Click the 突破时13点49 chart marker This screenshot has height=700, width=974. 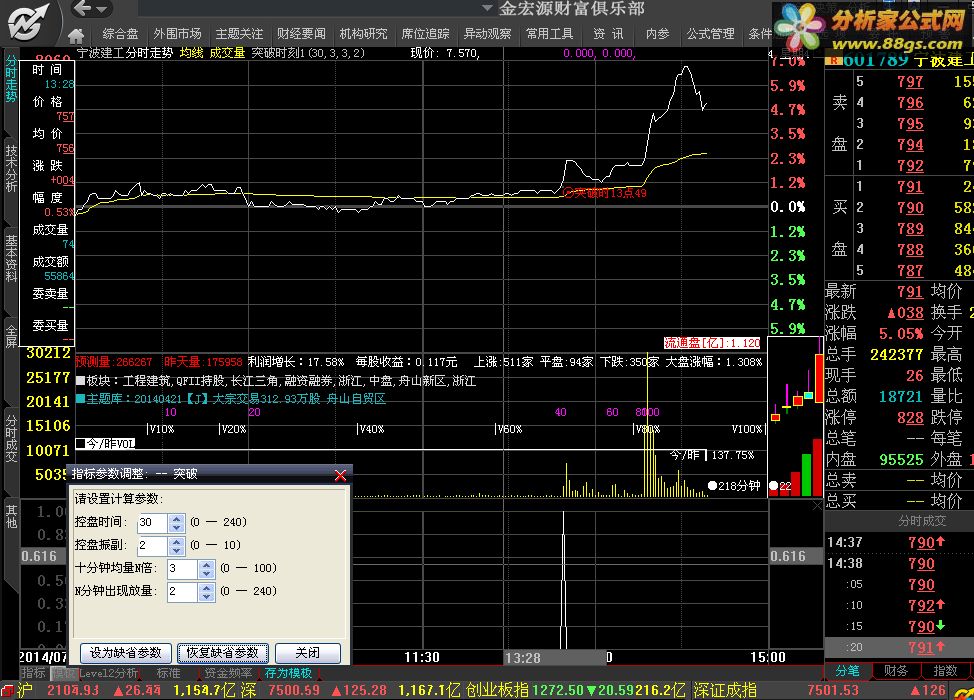tap(604, 193)
